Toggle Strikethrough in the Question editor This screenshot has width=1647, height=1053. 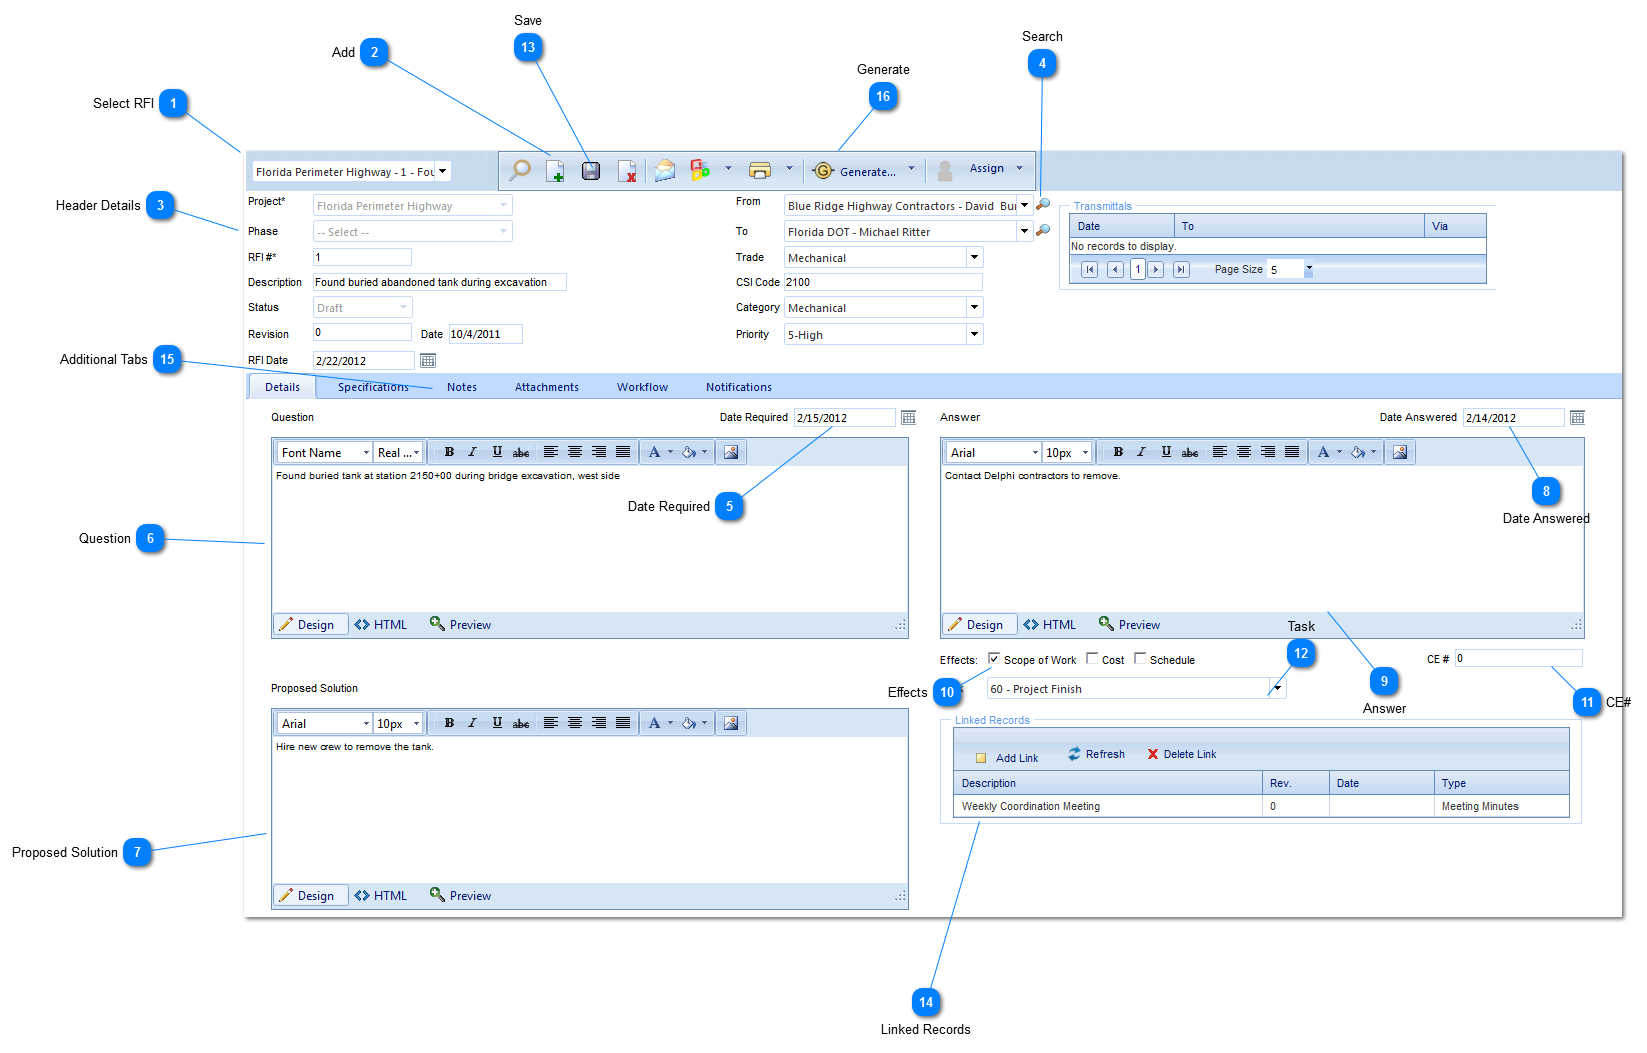521,452
